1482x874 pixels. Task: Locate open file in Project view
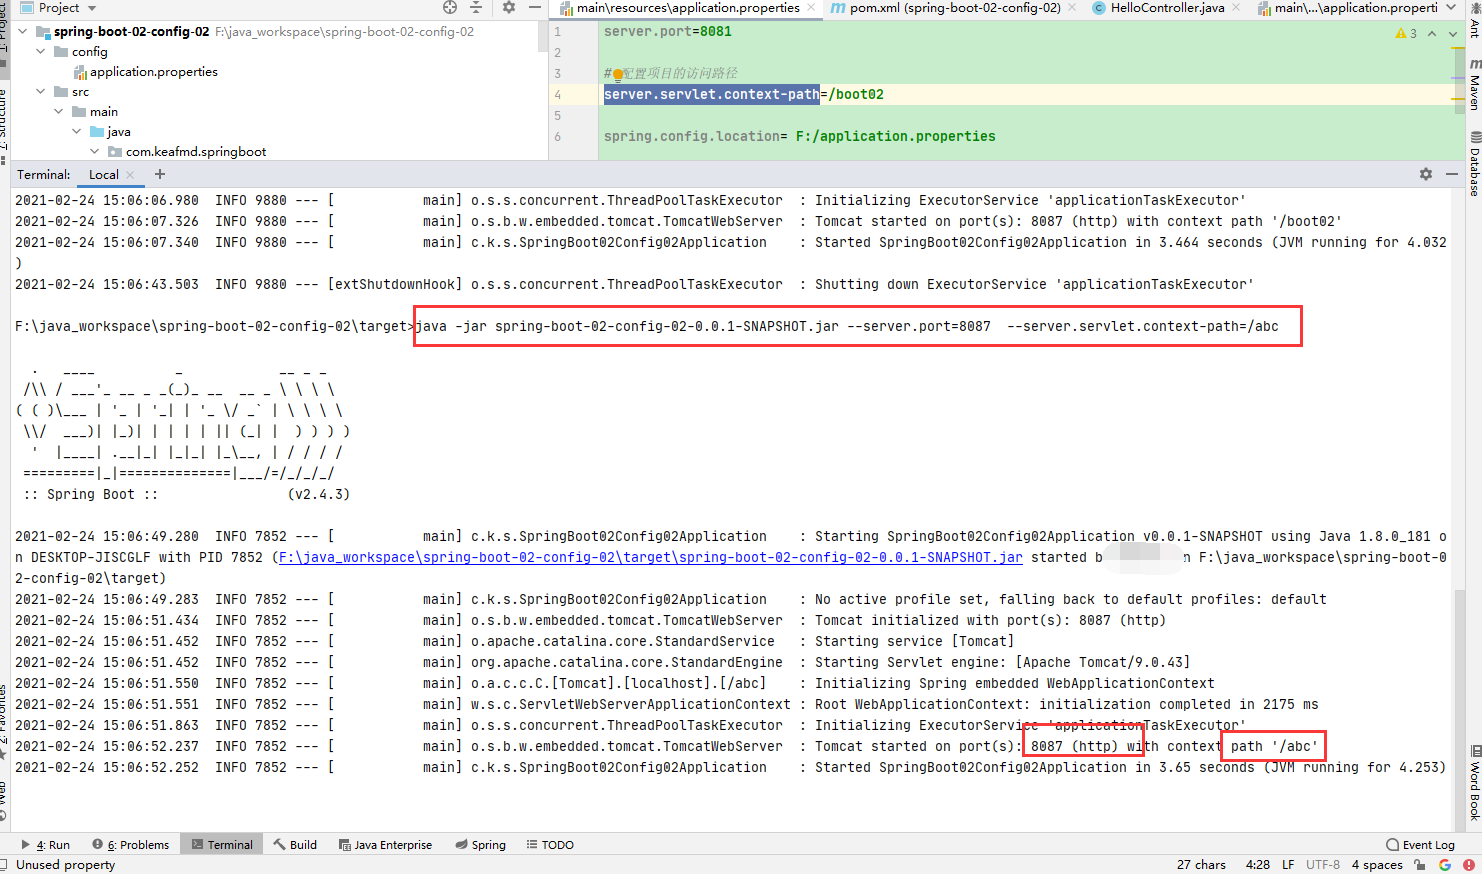click(x=452, y=8)
